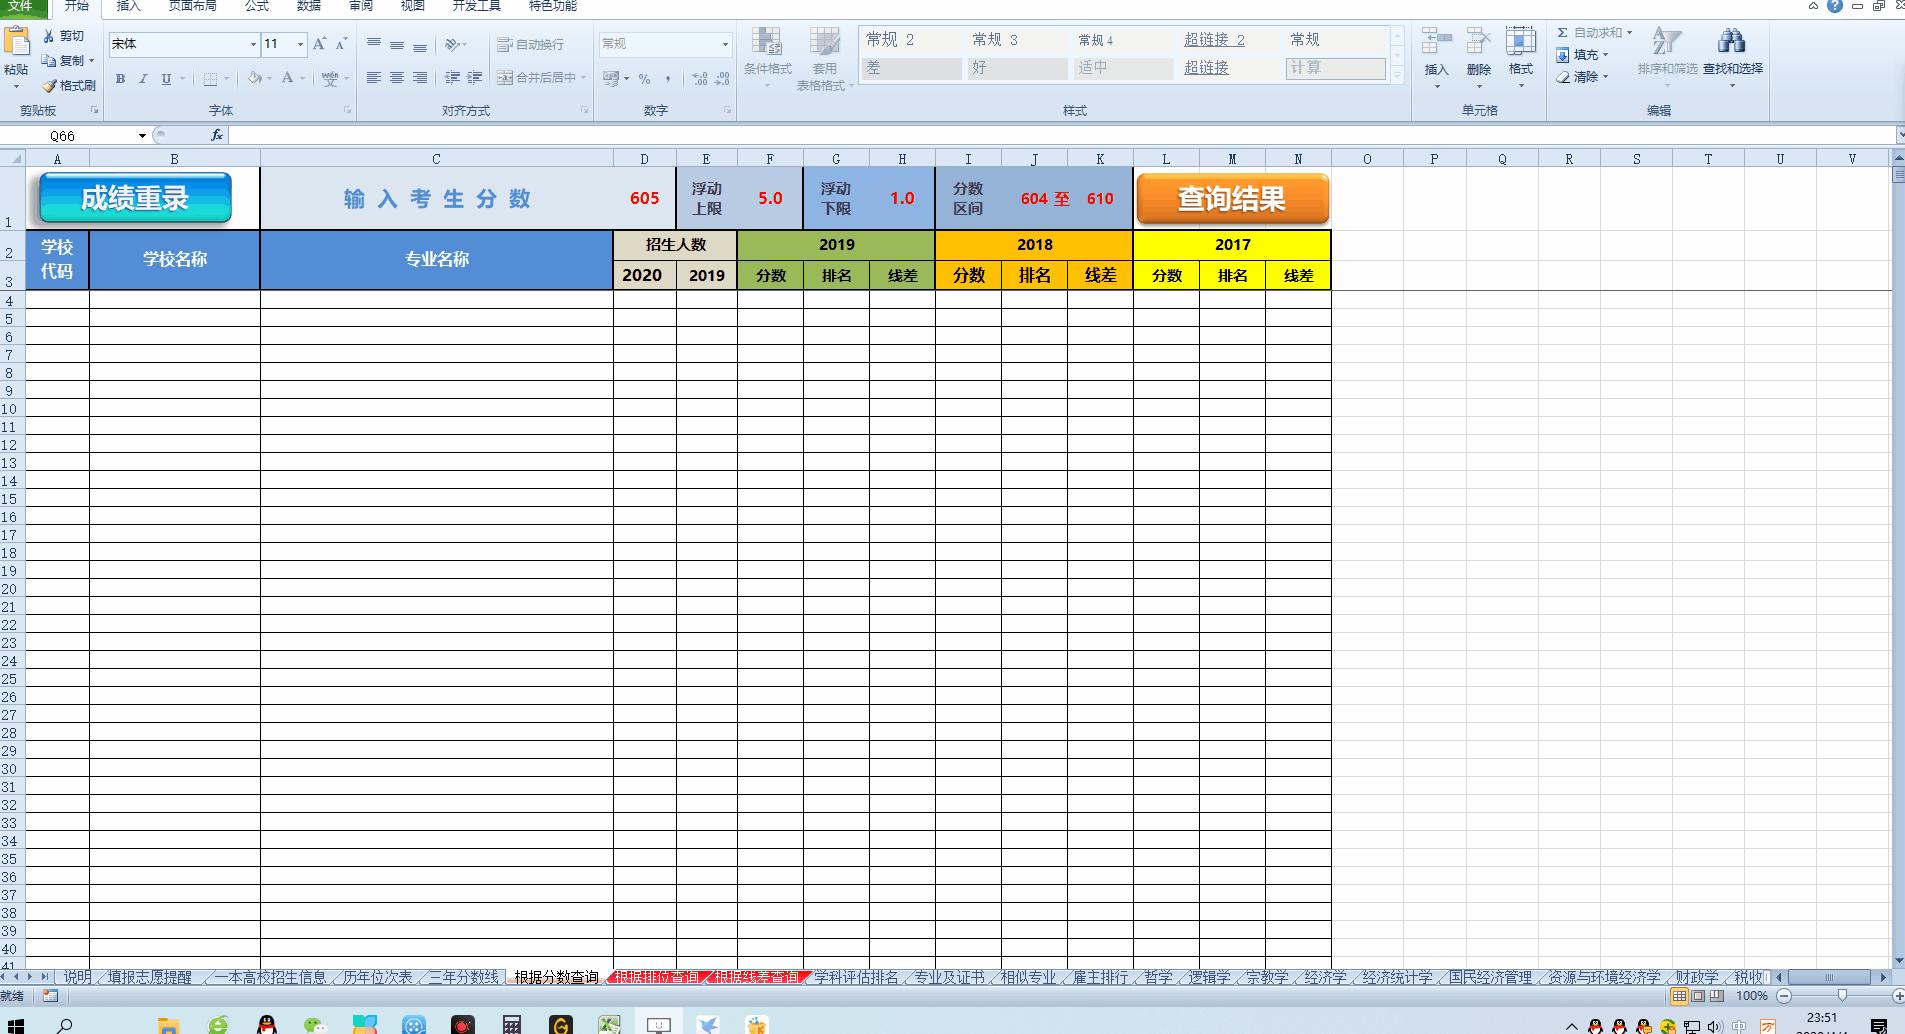Click the Delete cells (删除) icon
This screenshot has width=1905, height=1034.
(1479, 42)
